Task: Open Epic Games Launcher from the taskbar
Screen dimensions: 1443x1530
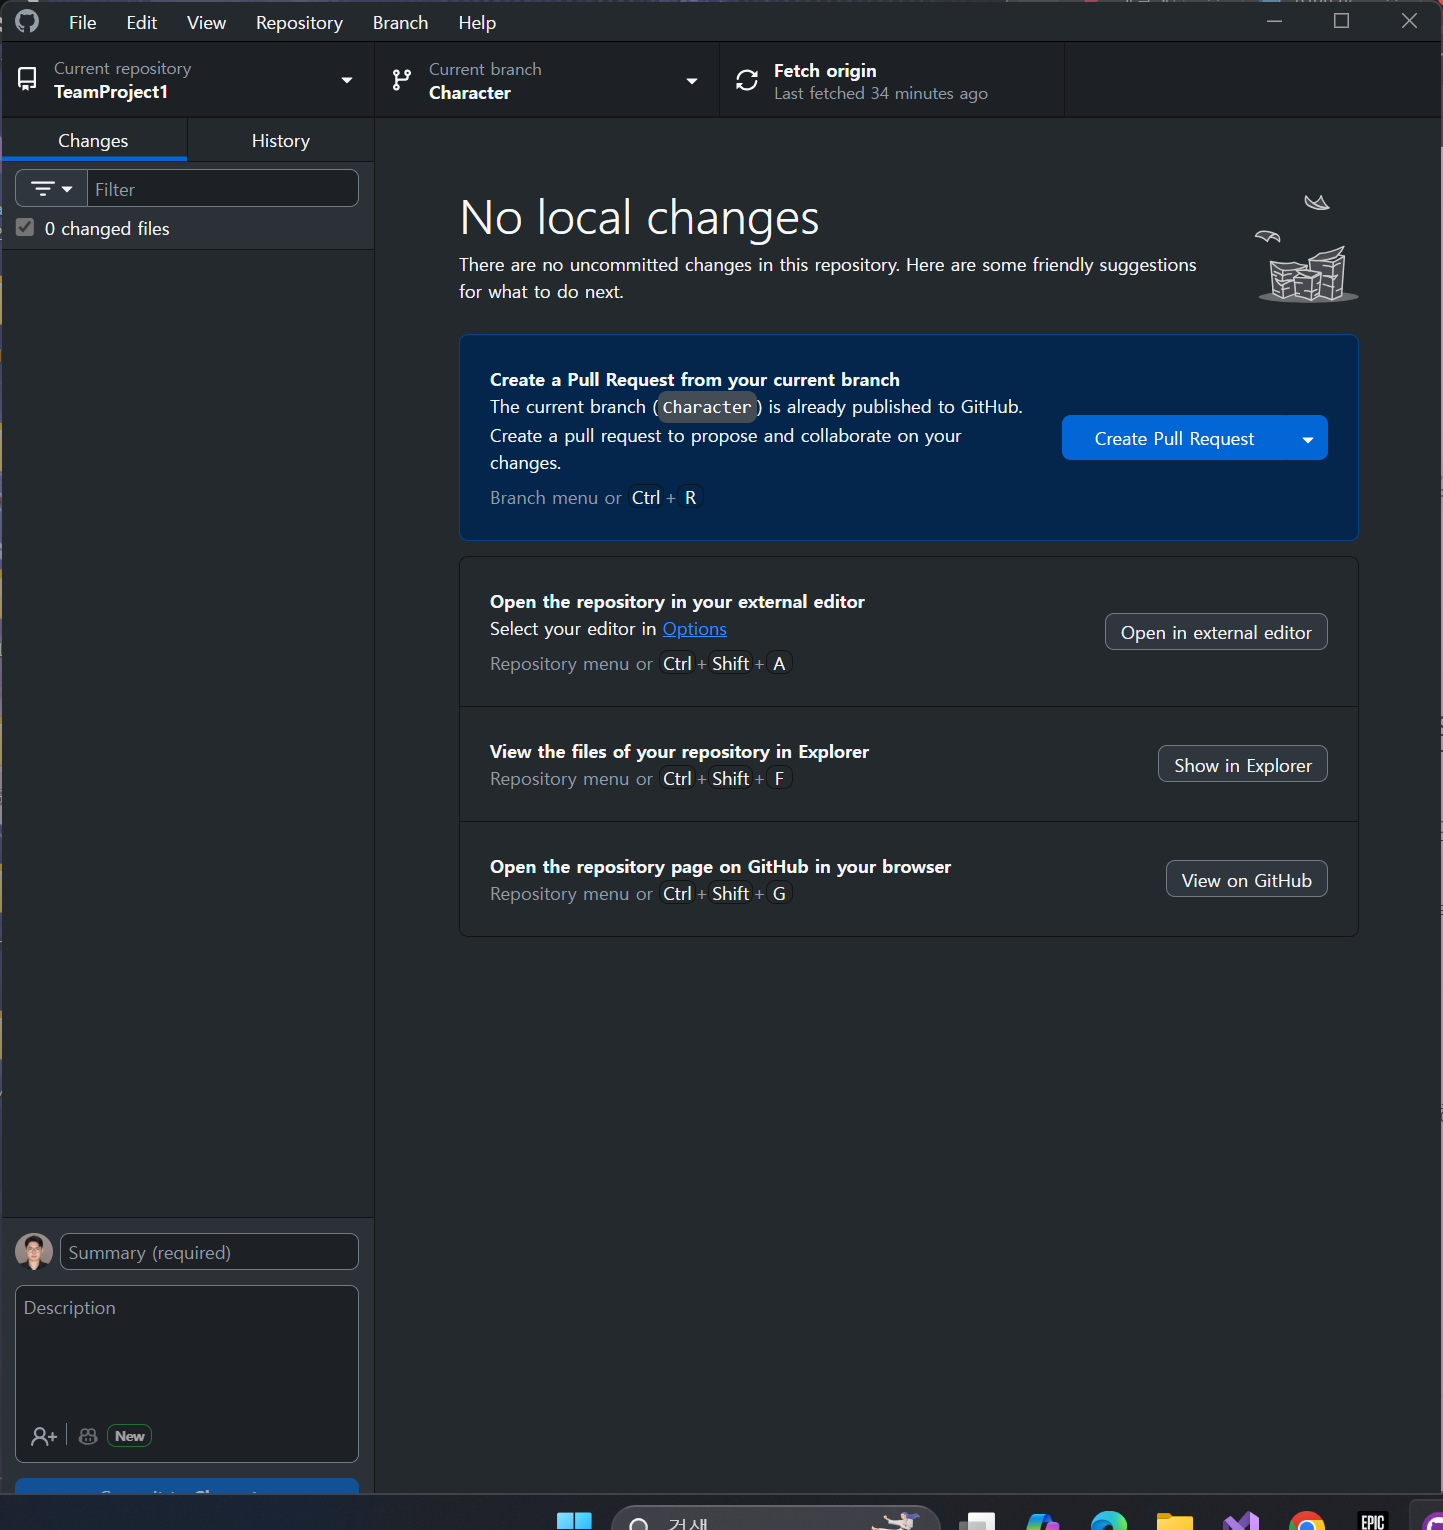Action: 1373,1520
